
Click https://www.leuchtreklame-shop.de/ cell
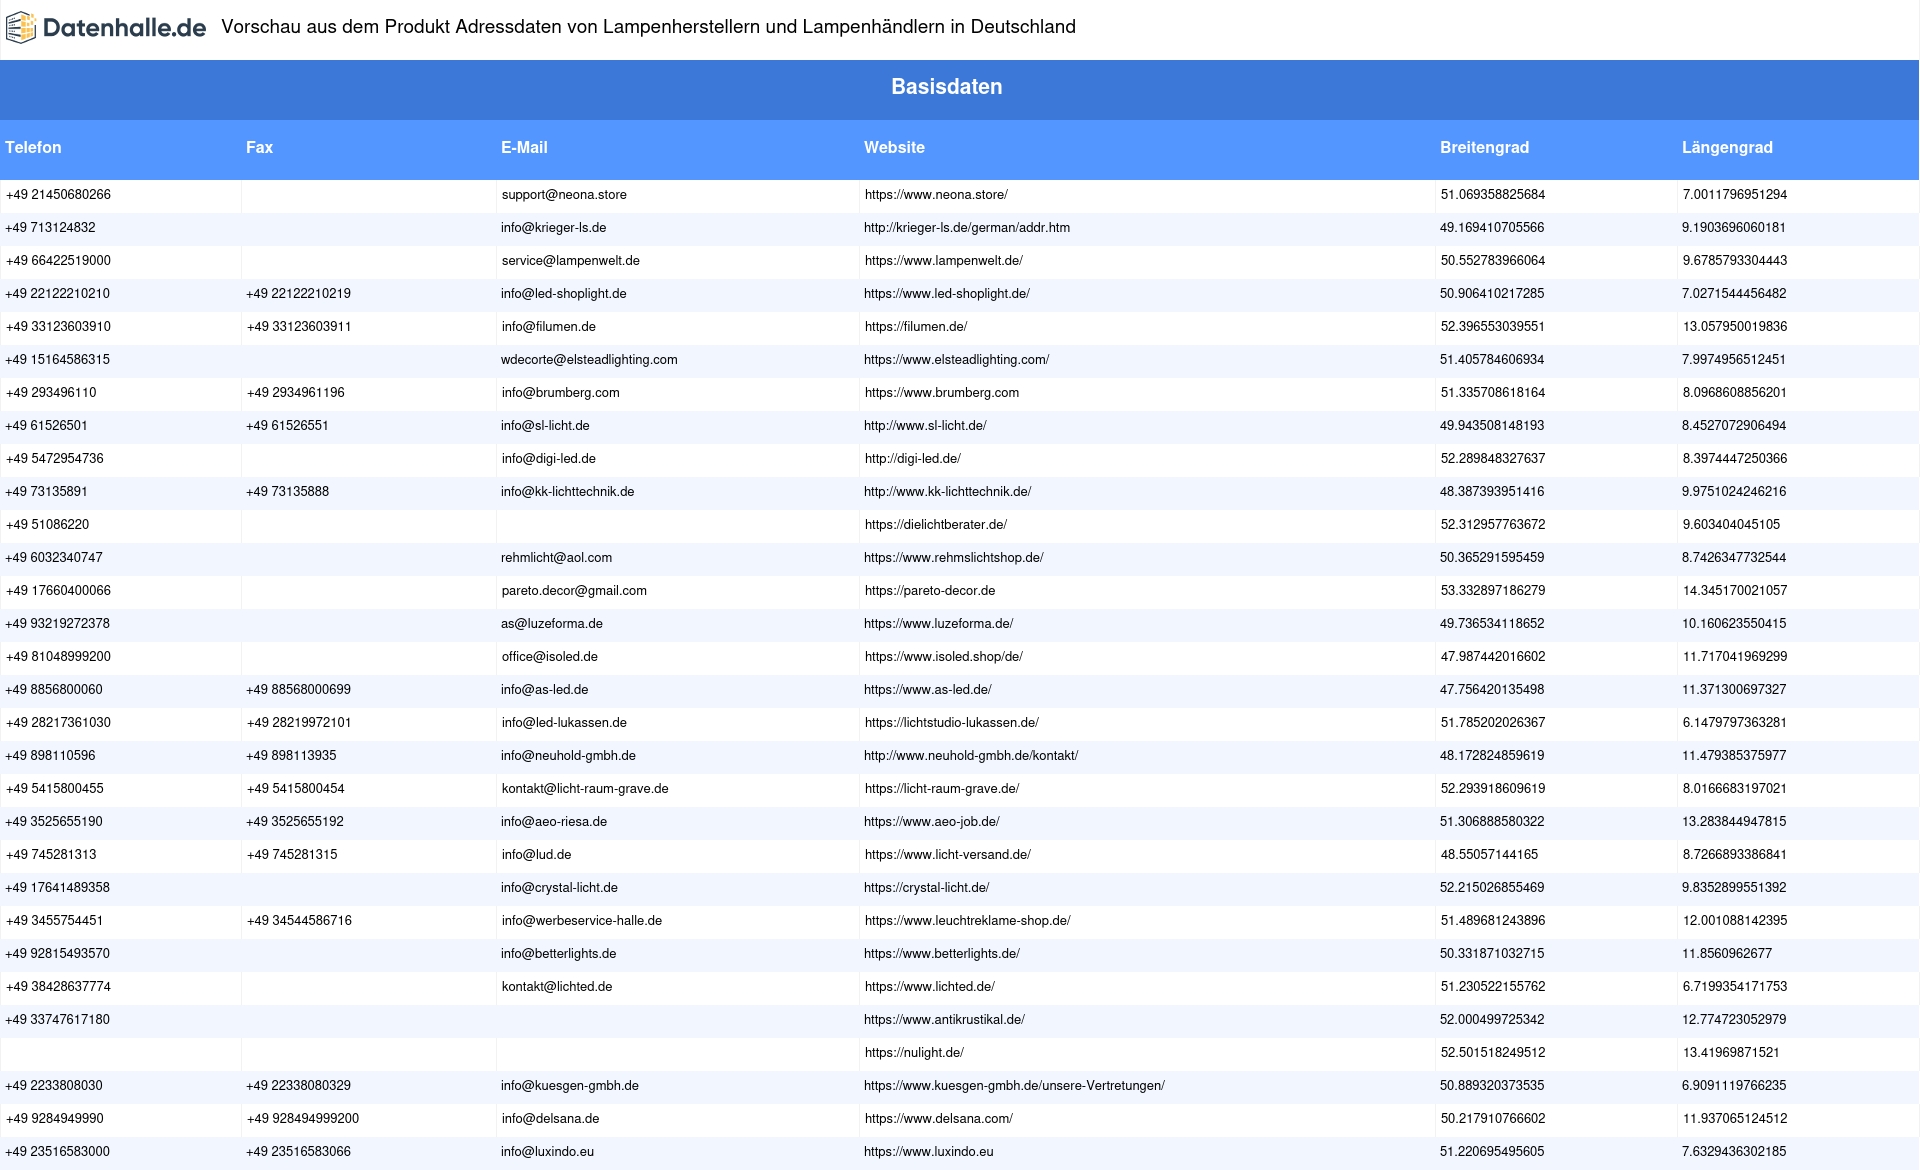tap(968, 921)
